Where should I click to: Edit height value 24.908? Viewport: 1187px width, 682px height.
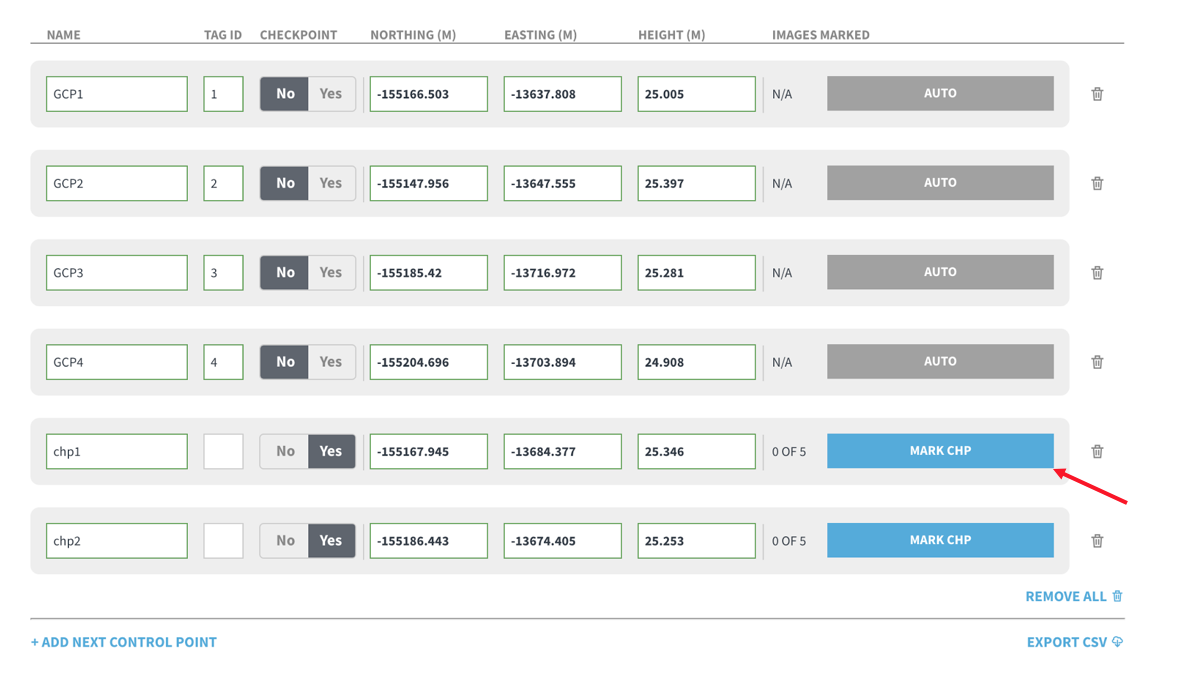click(x=696, y=362)
